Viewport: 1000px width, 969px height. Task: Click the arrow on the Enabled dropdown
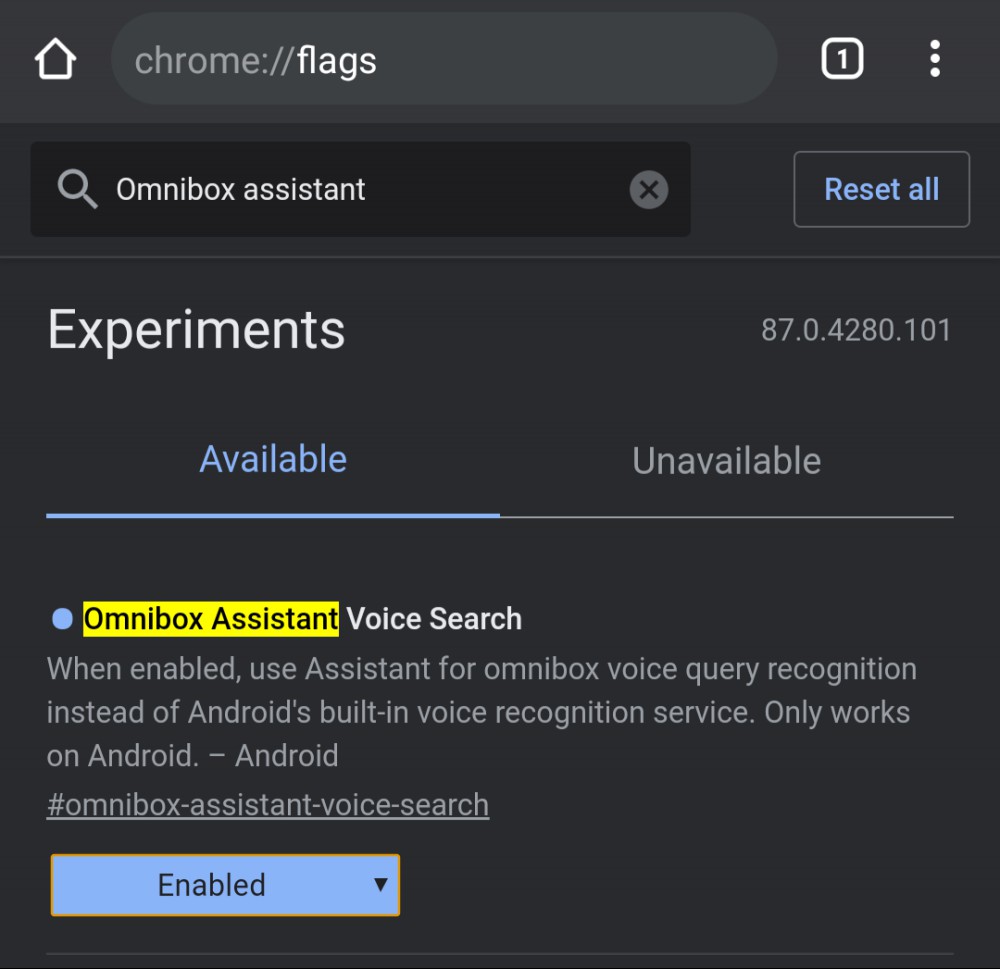(x=381, y=885)
